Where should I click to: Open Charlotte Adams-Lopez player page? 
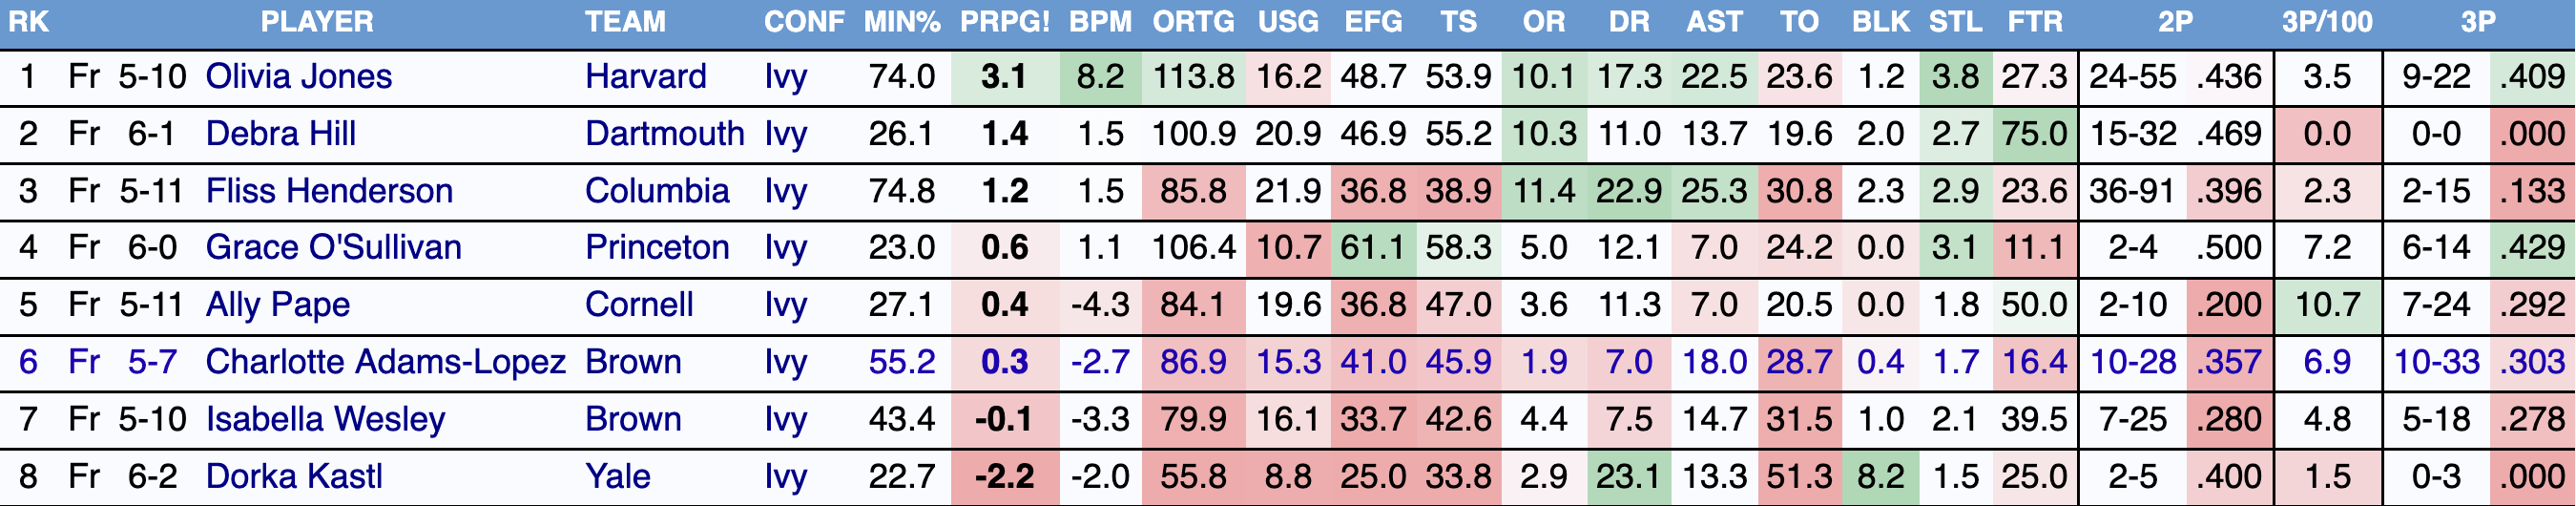pos(385,362)
